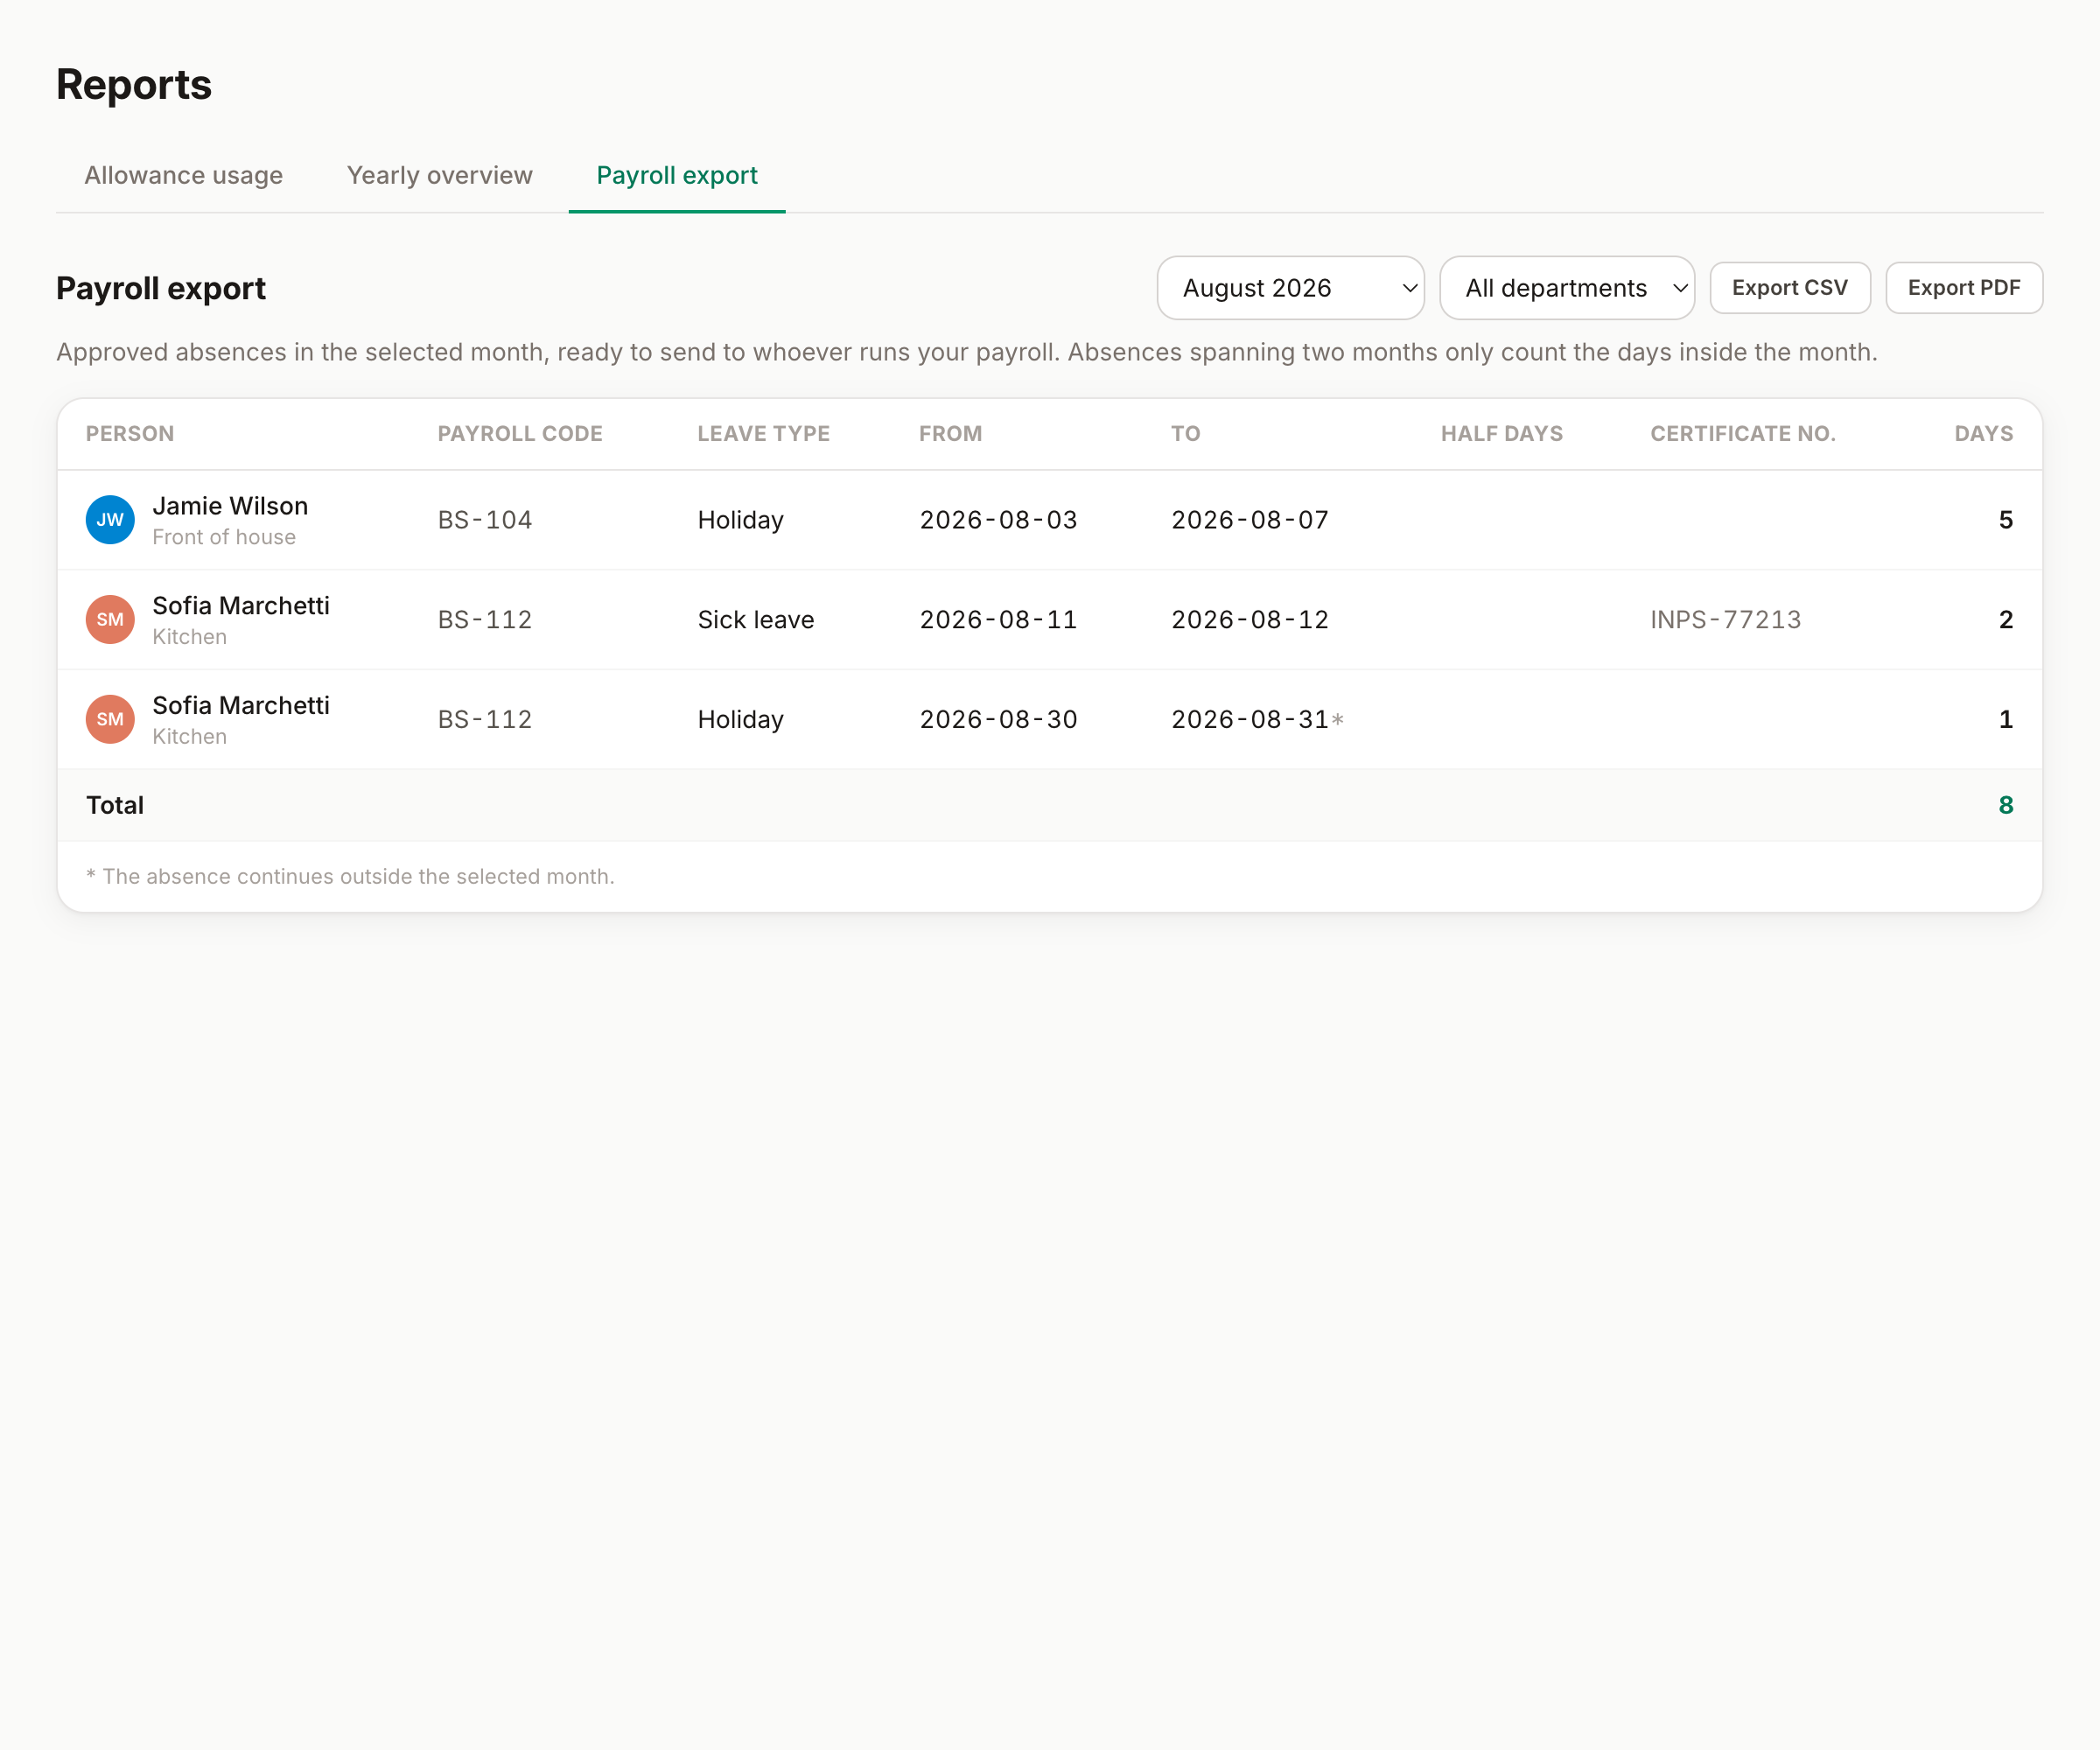The width and height of the screenshot is (2100, 1750).
Task: Click Sofia Marchetti in the Sick leave row
Action: (x=241, y=606)
